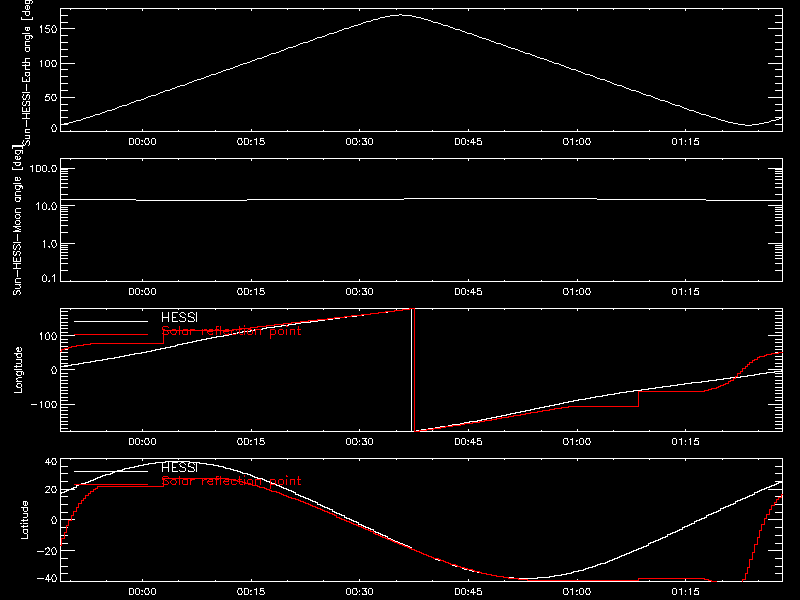Click the 20 tick on Latitude plot

click(52, 490)
